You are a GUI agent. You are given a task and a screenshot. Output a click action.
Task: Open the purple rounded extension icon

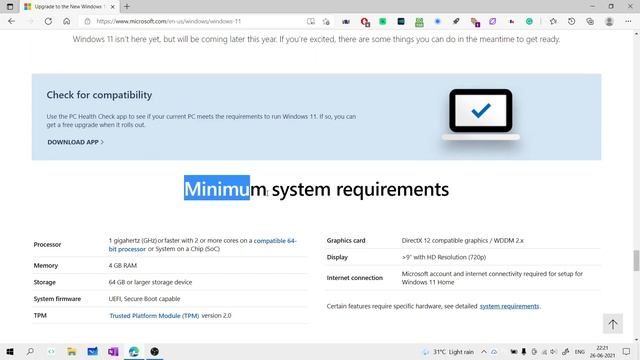[x=493, y=21]
